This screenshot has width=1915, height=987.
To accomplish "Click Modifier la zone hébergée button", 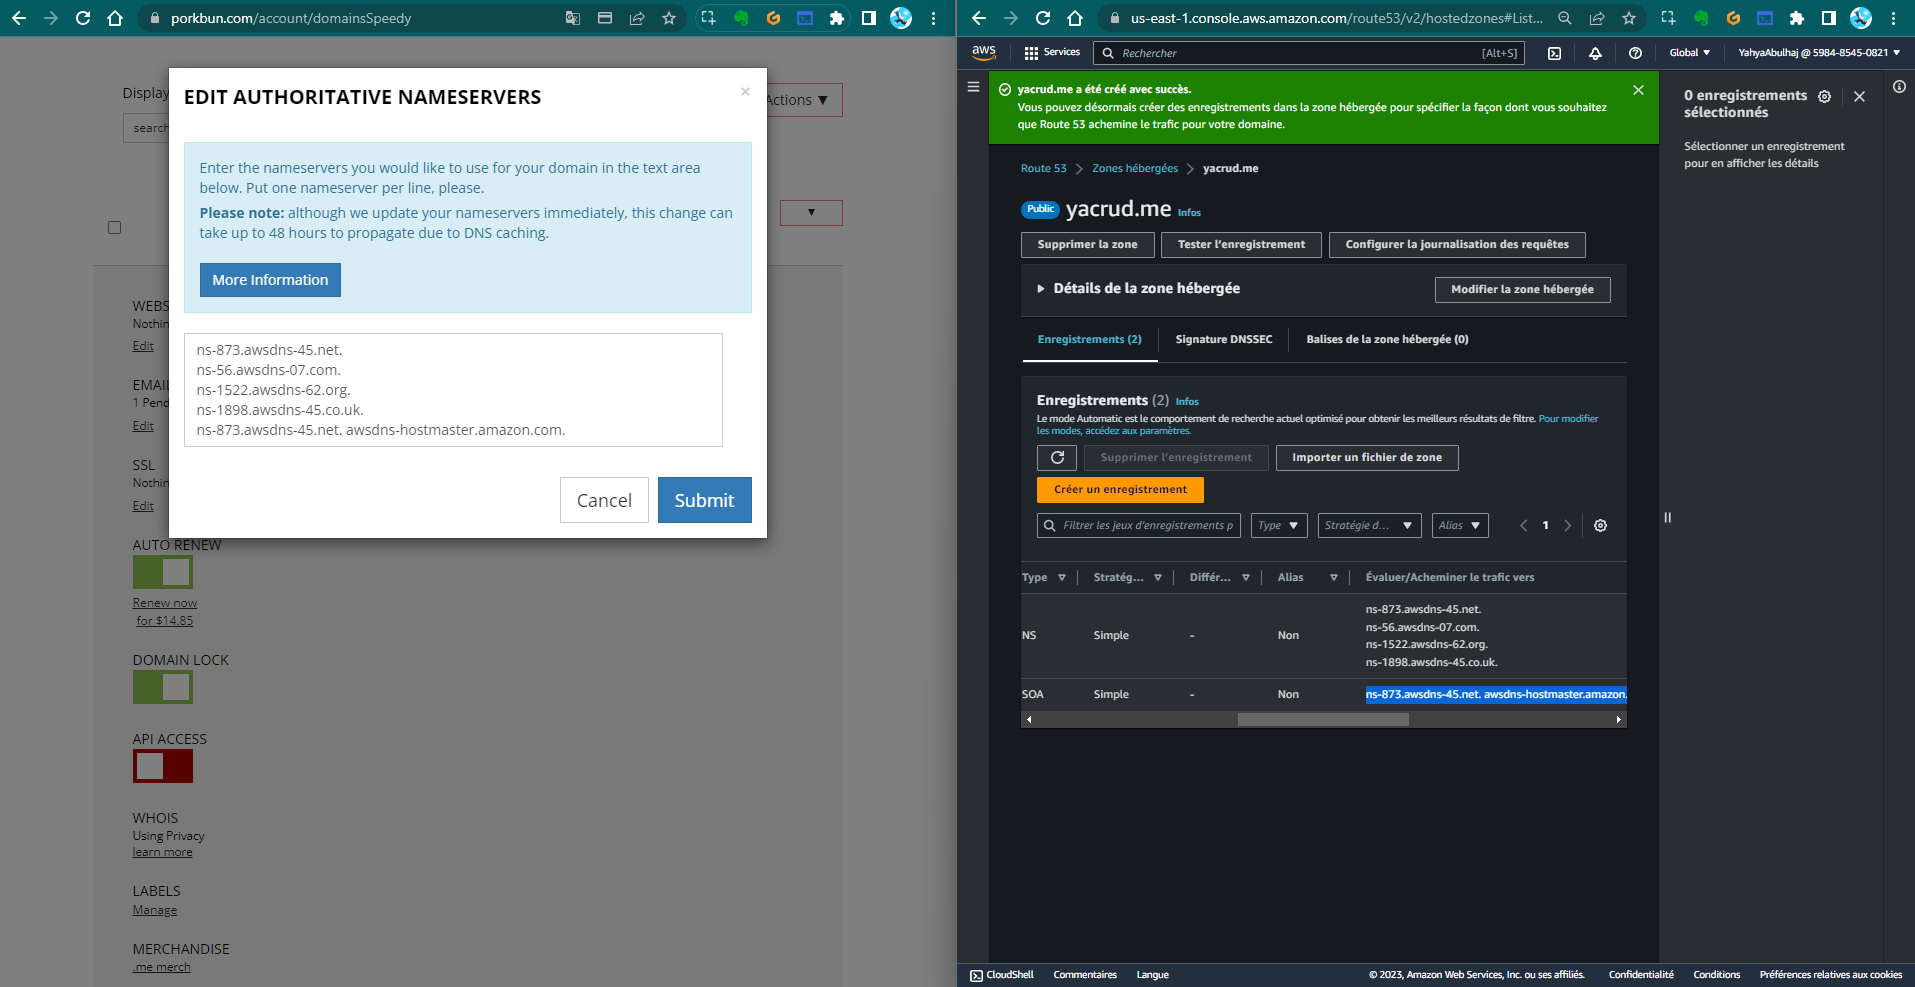I will [1523, 289].
